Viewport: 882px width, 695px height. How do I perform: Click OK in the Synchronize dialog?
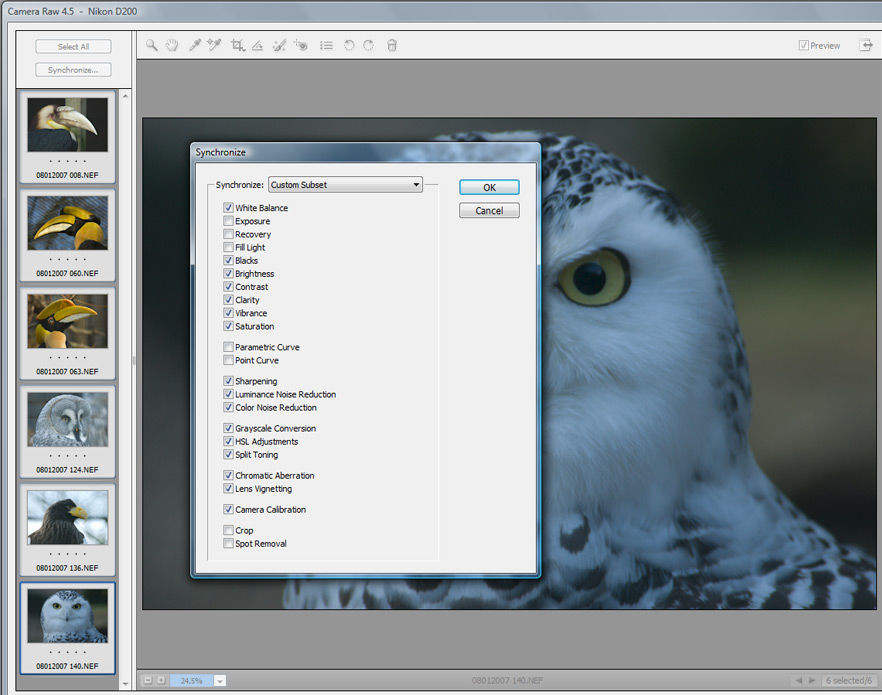(x=489, y=187)
